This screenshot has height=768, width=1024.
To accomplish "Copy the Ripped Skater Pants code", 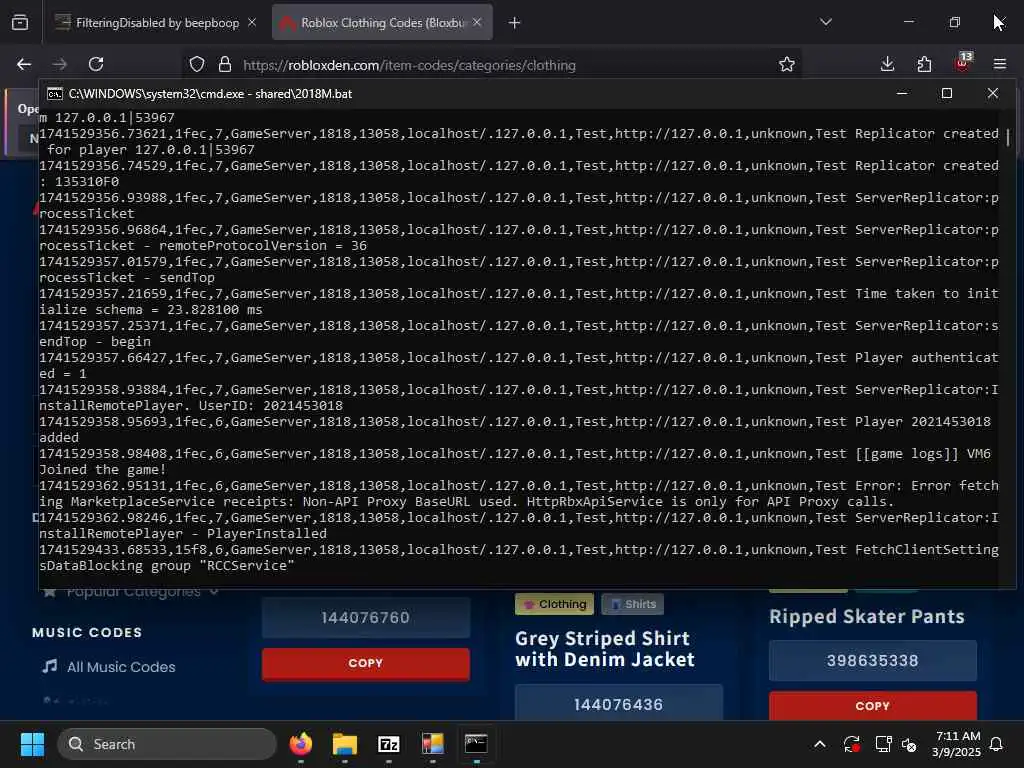I will coord(872,705).
